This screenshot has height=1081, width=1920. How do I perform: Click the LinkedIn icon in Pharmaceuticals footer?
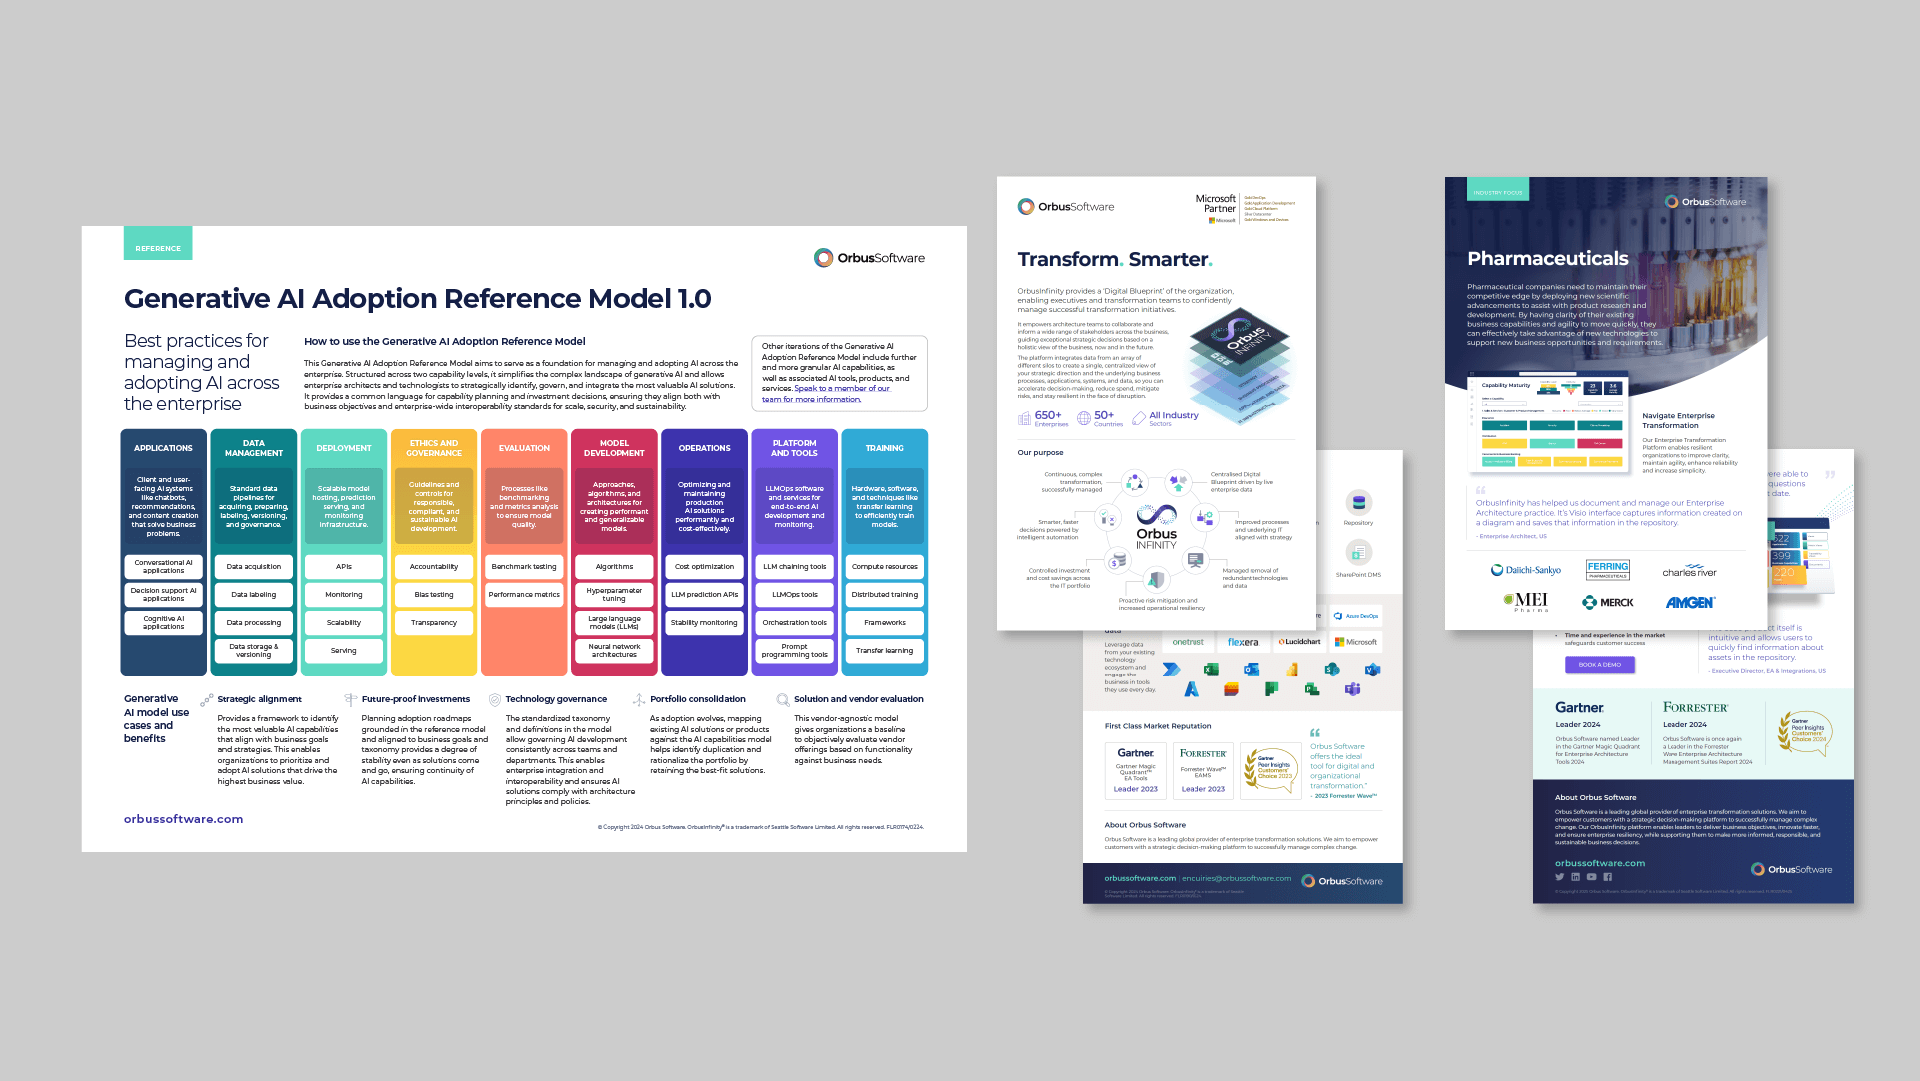1575,877
